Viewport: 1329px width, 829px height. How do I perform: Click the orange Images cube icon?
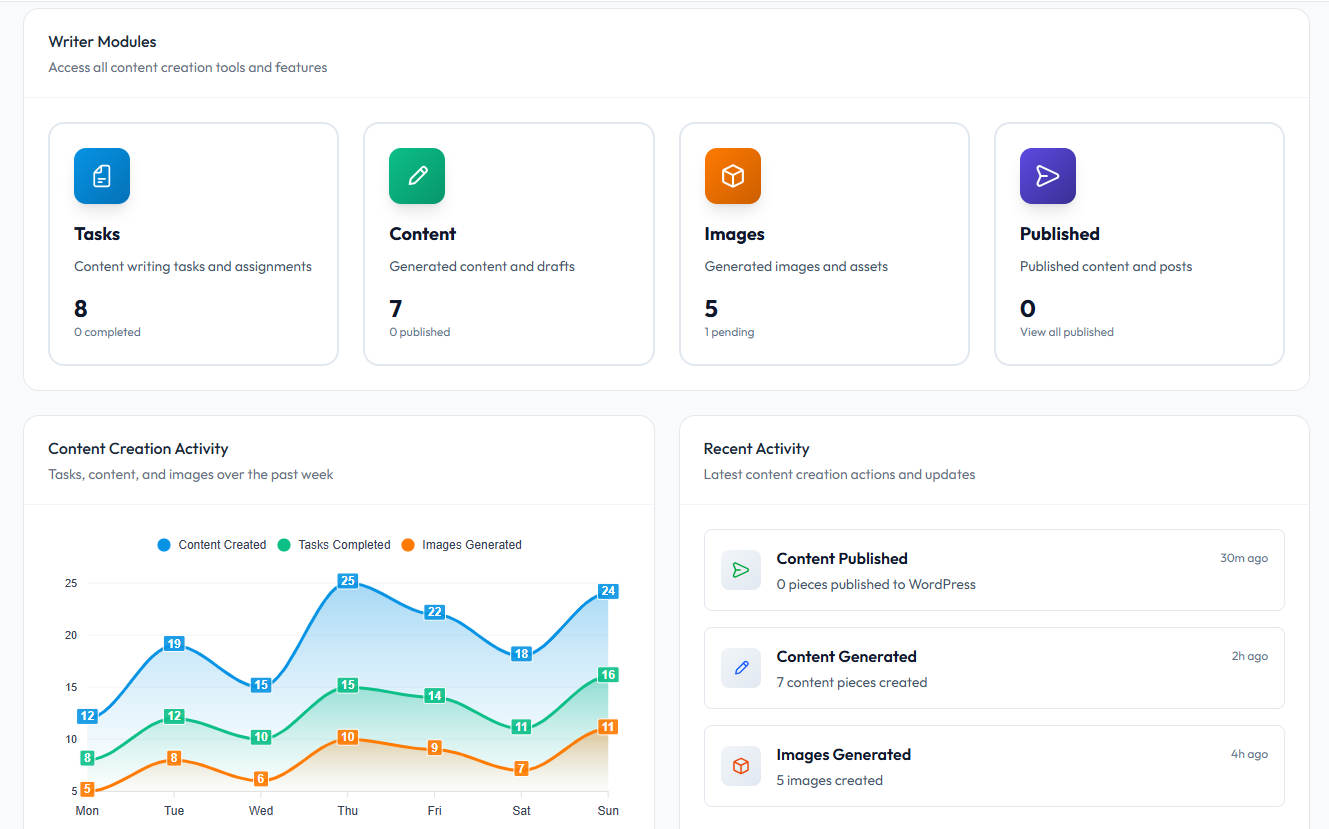pos(732,176)
